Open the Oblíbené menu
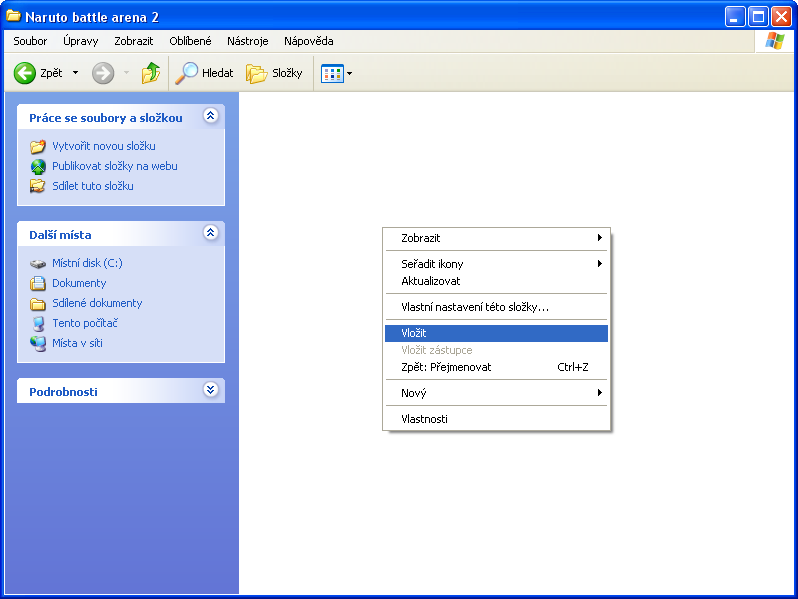The height and width of the screenshot is (599, 798). [190, 41]
